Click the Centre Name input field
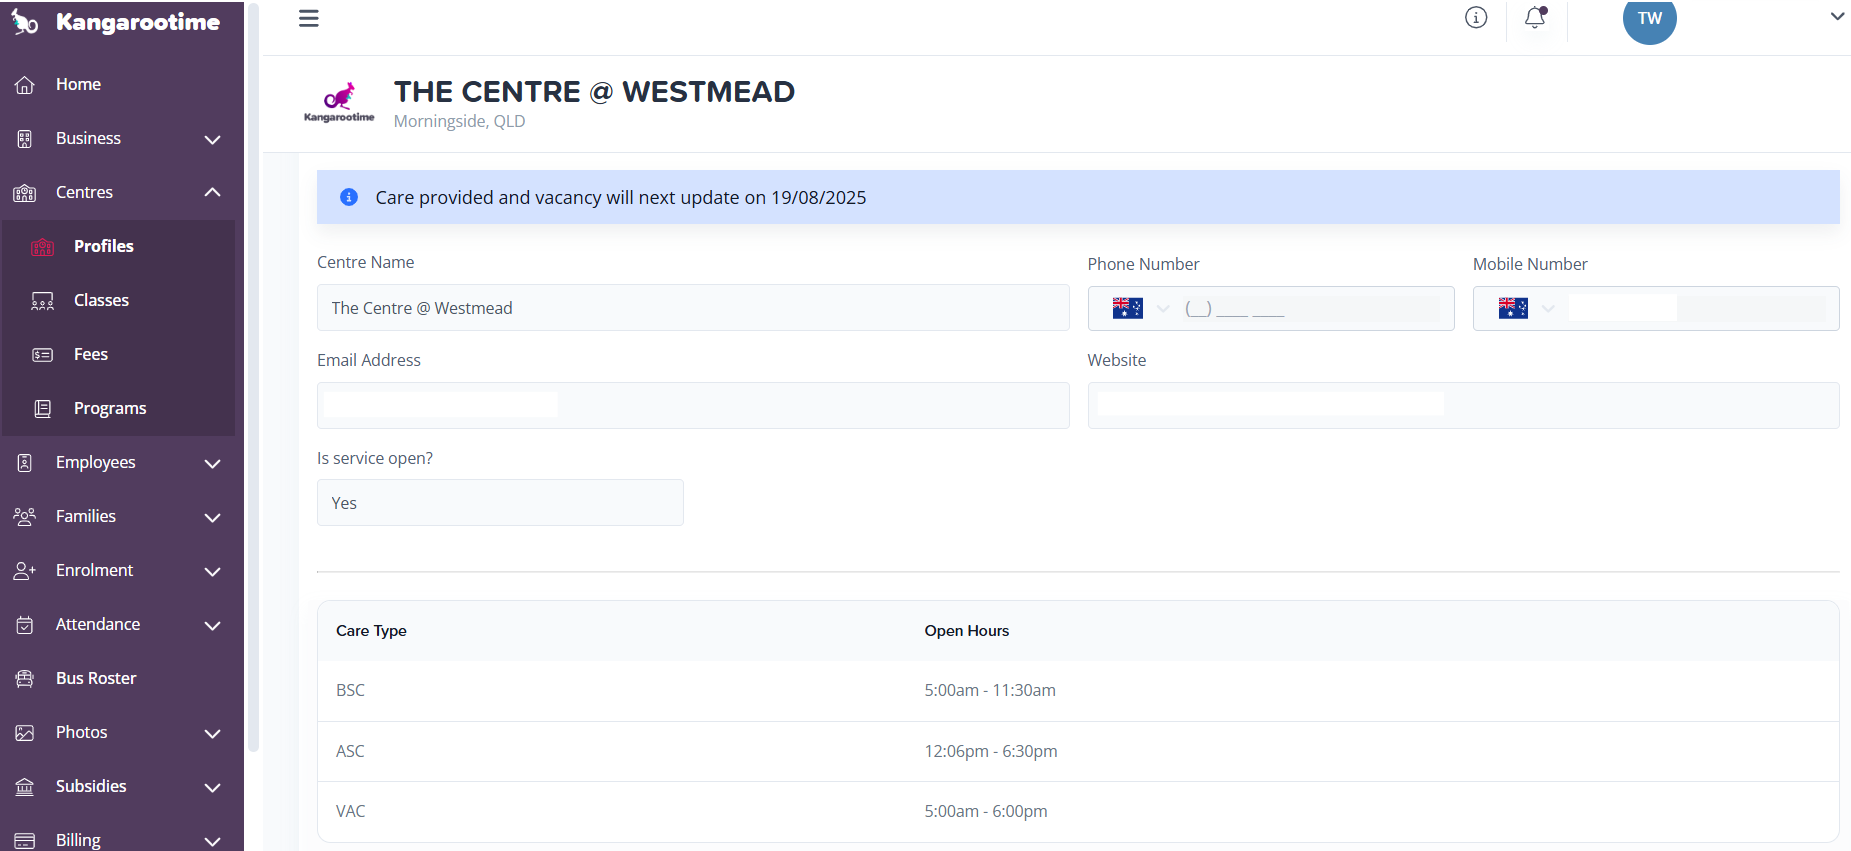1851x851 pixels. [x=693, y=308]
